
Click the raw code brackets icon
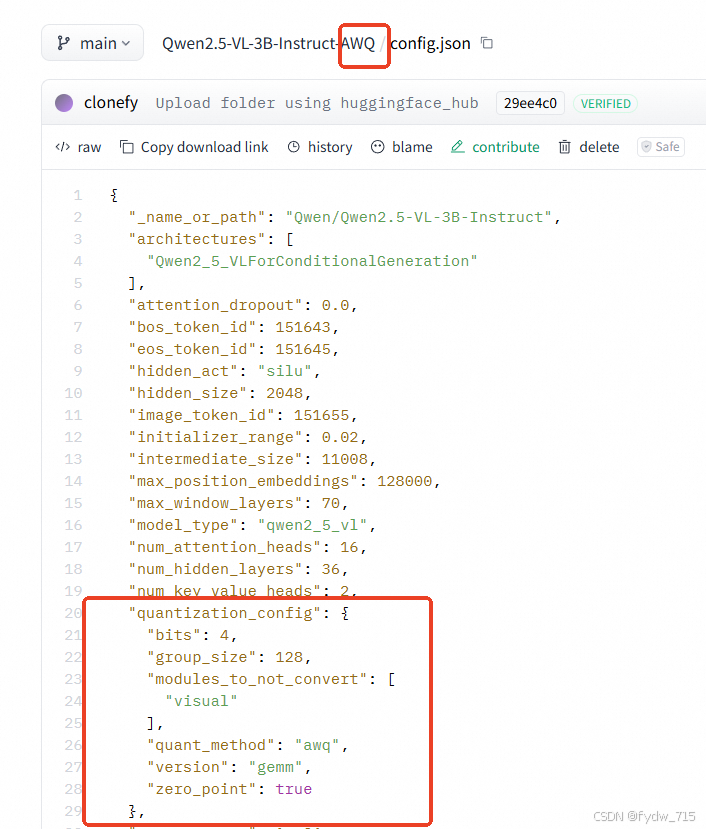coord(62,147)
